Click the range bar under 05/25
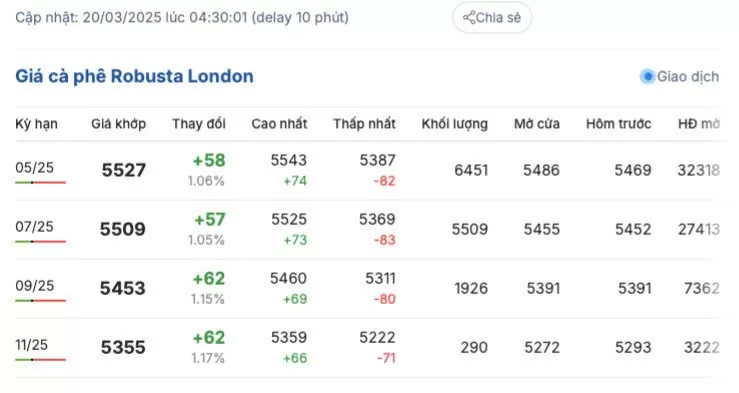Screen dimensions: 739x393 [x=41, y=182]
